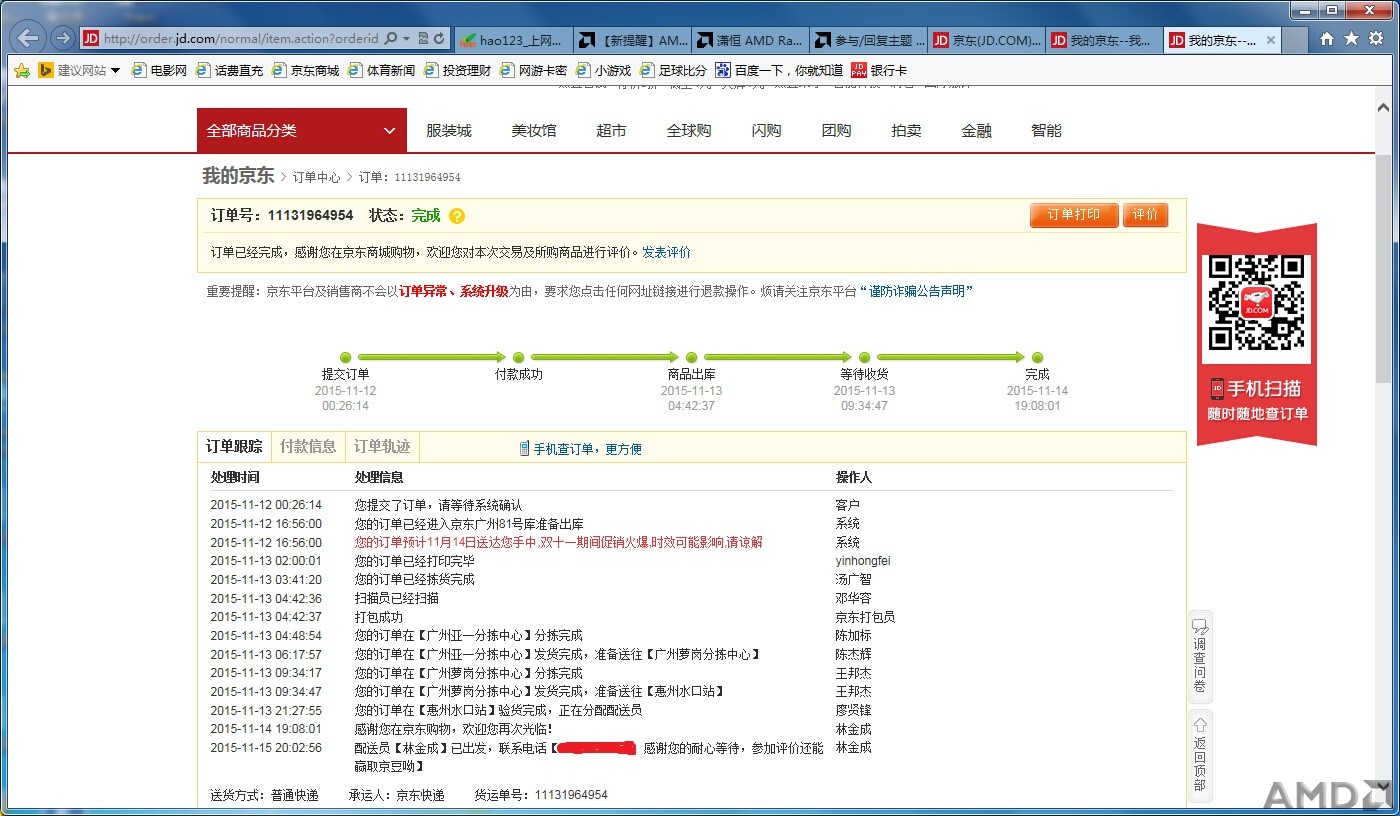Click the 订单打印 button
Viewport: 1400px width, 816px height.
1074,215
